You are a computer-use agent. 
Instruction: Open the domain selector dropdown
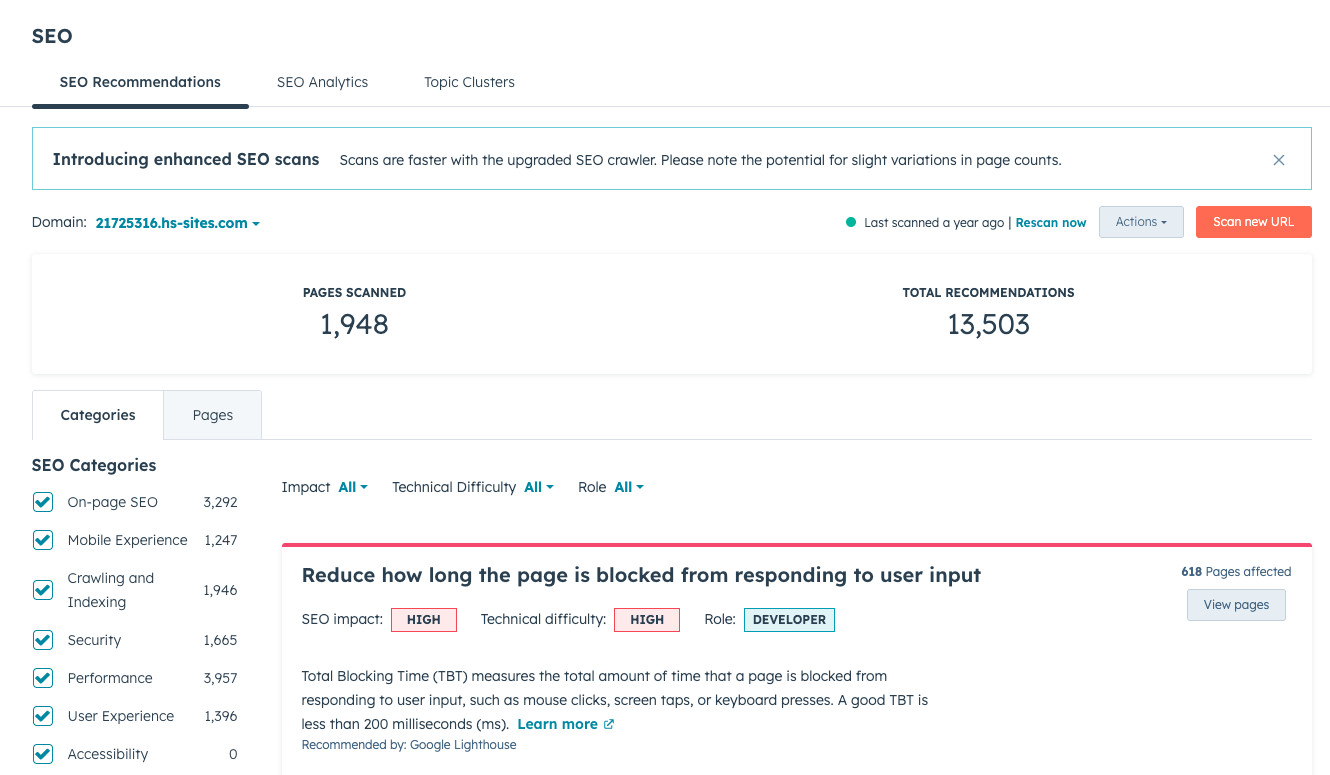pyautogui.click(x=177, y=223)
